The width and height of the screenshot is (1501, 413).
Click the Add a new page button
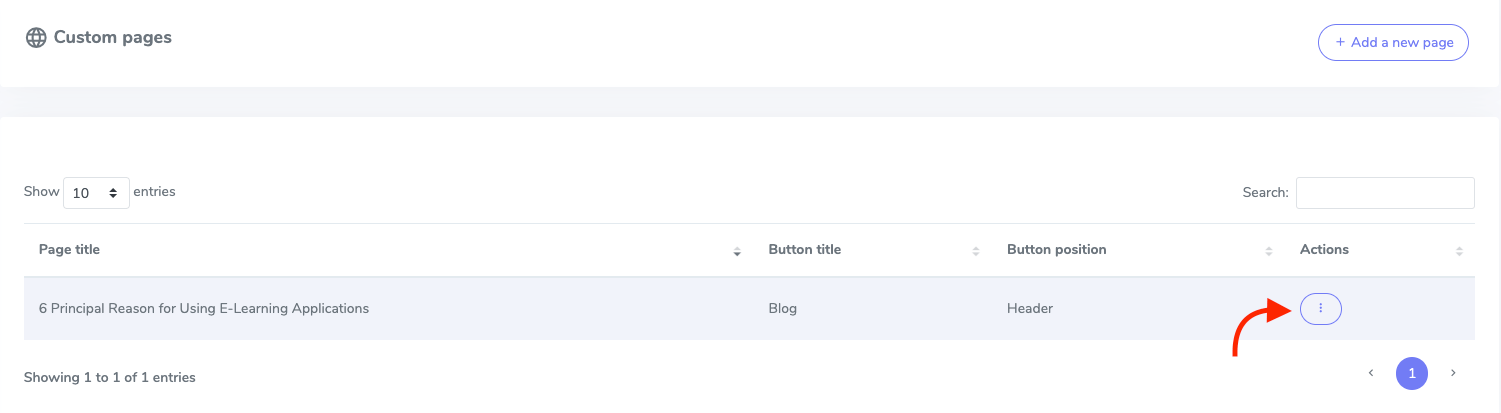pyautogui.click(x=1393, y=43)
